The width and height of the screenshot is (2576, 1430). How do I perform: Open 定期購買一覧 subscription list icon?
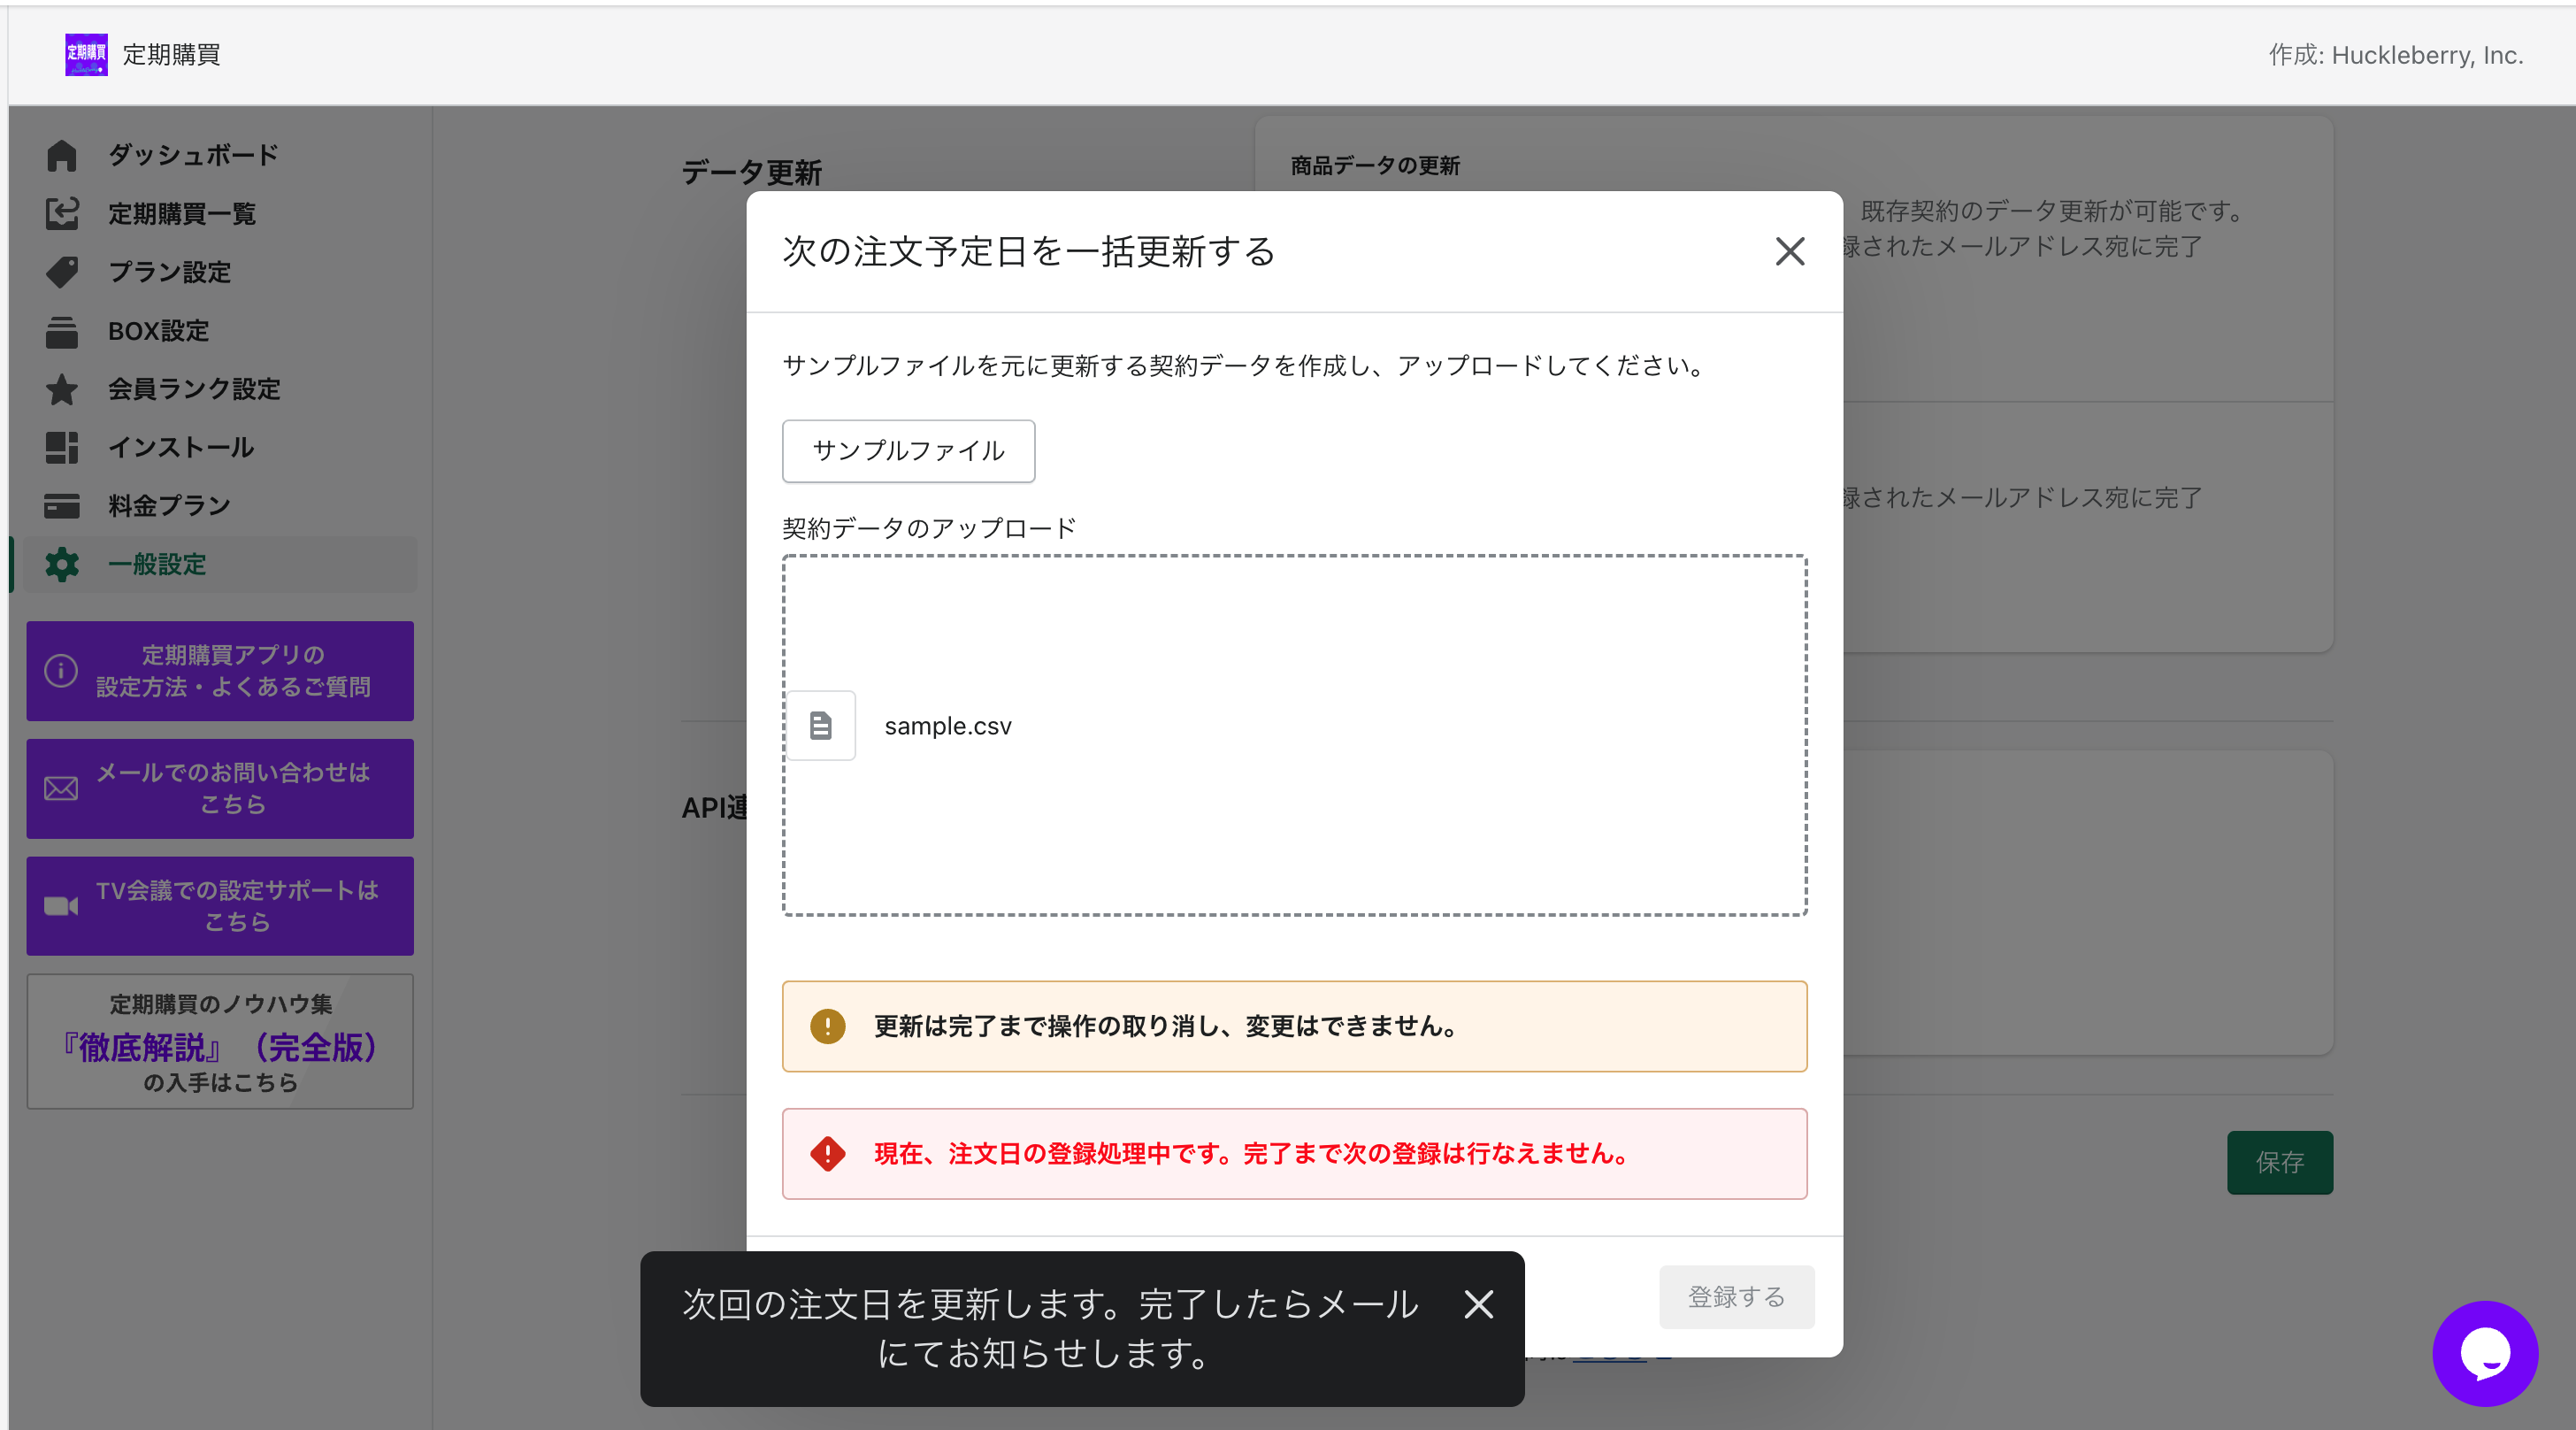61,213
